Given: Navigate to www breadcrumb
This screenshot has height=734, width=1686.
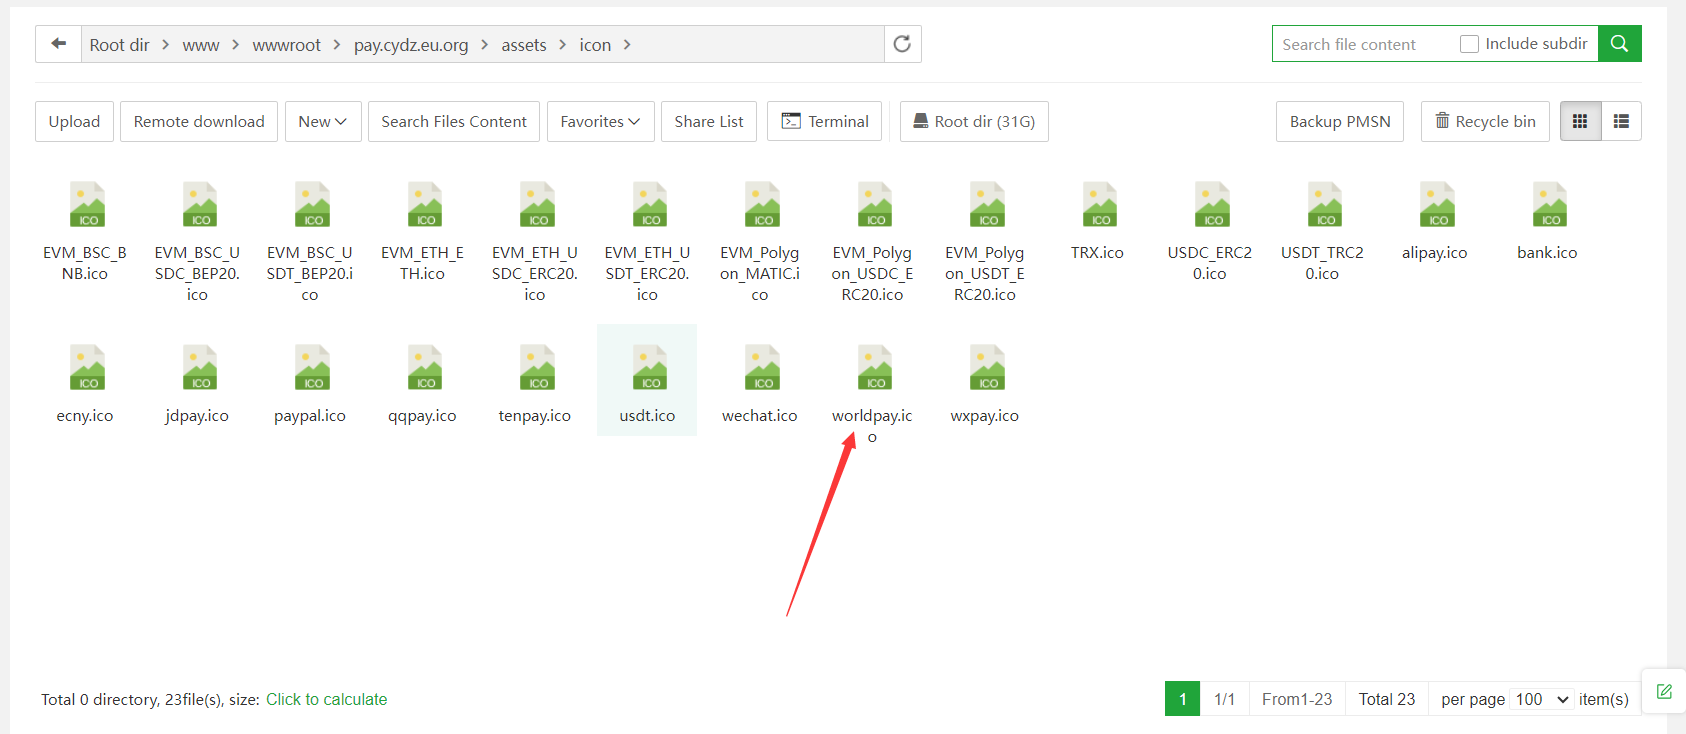Looking at the screenshot, I should pyautogui.click(x=201, y=45).
